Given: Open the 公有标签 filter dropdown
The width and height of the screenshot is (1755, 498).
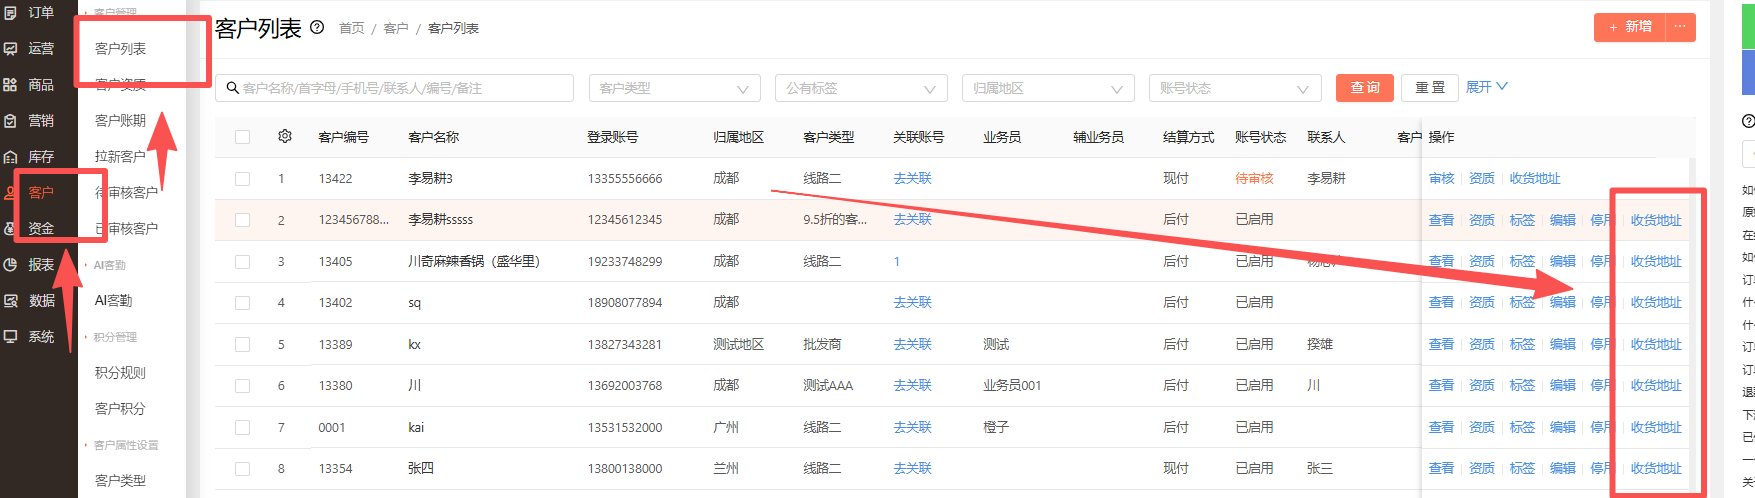Looking at the screenshot, I should click(x=861, y=88).
